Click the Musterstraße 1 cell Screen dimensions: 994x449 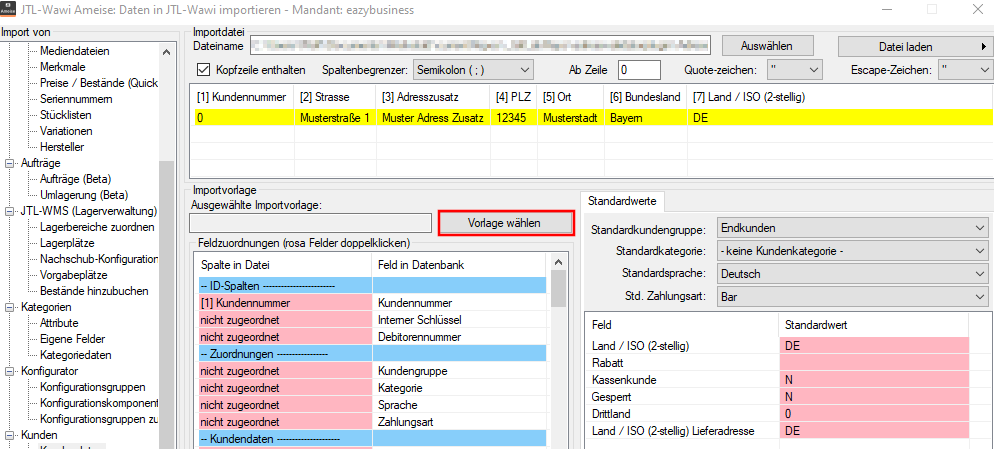tap(335, 118)
